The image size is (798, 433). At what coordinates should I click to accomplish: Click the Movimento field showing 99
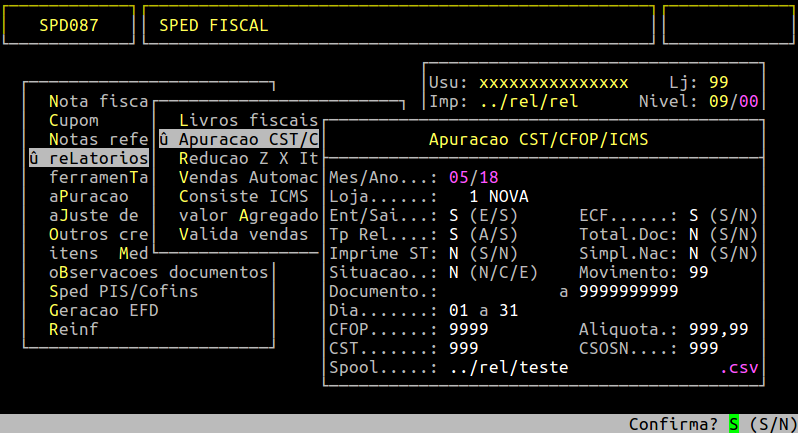(699, 272)
